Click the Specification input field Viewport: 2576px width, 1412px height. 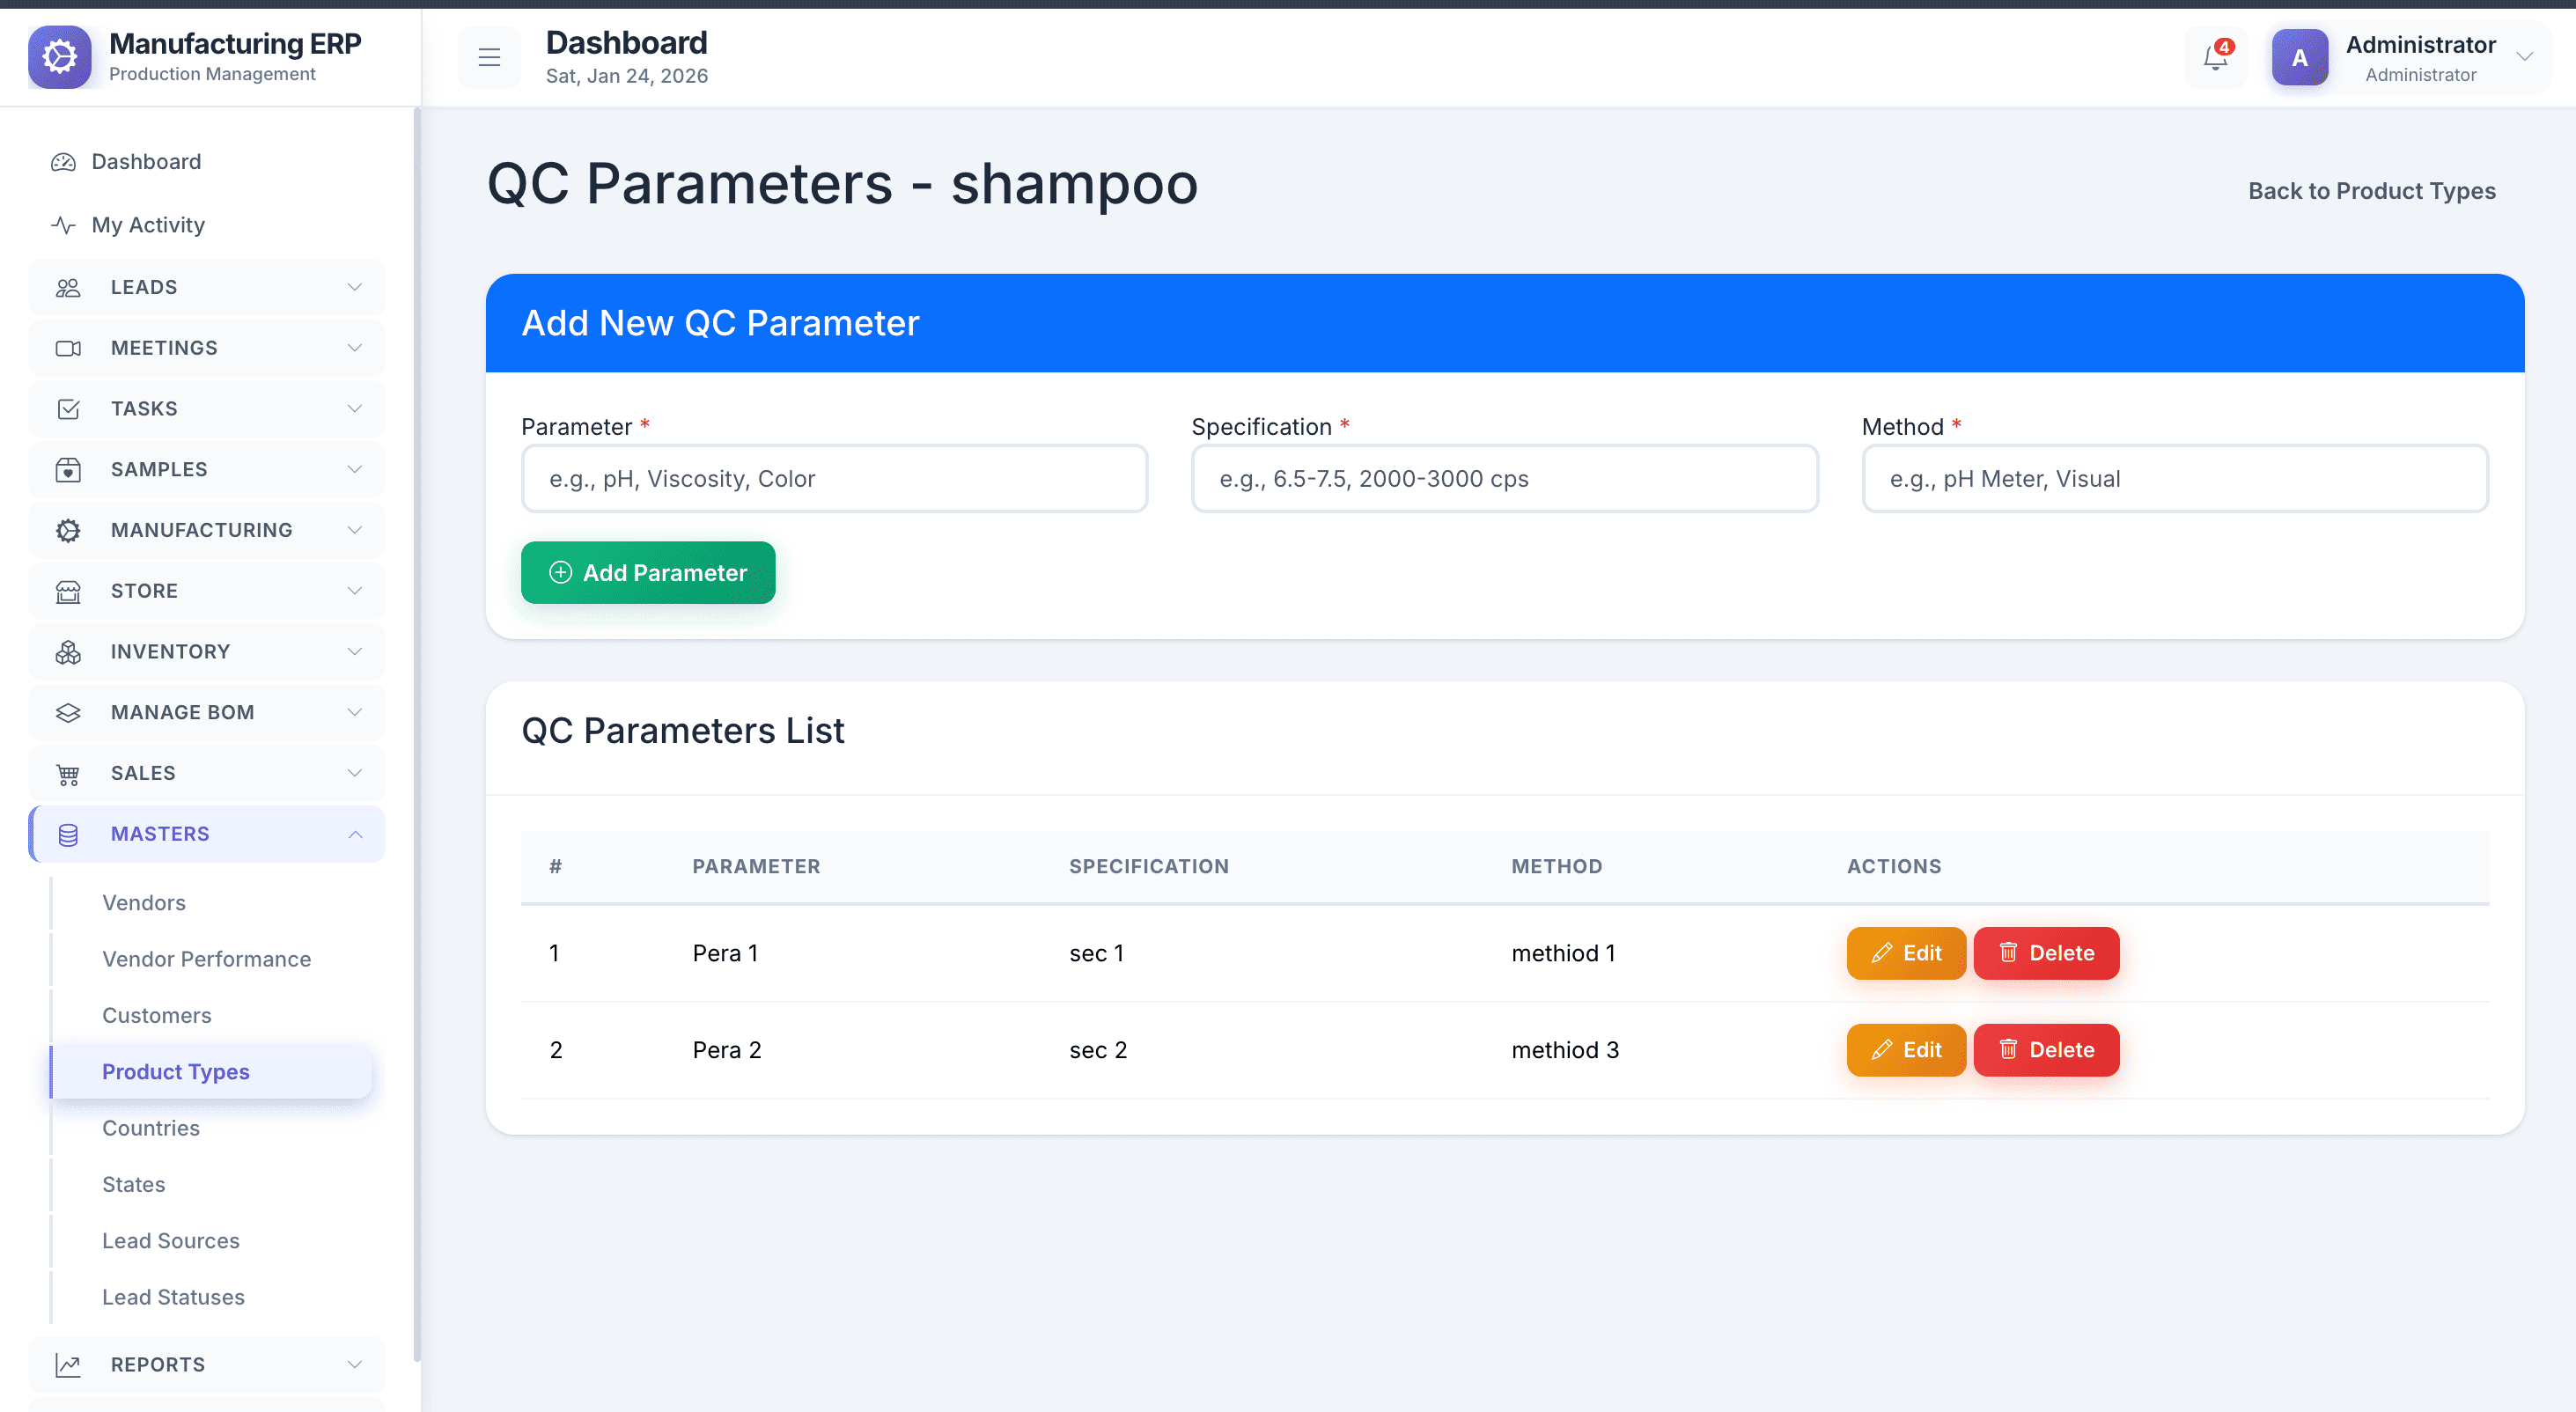(1504, 479)
